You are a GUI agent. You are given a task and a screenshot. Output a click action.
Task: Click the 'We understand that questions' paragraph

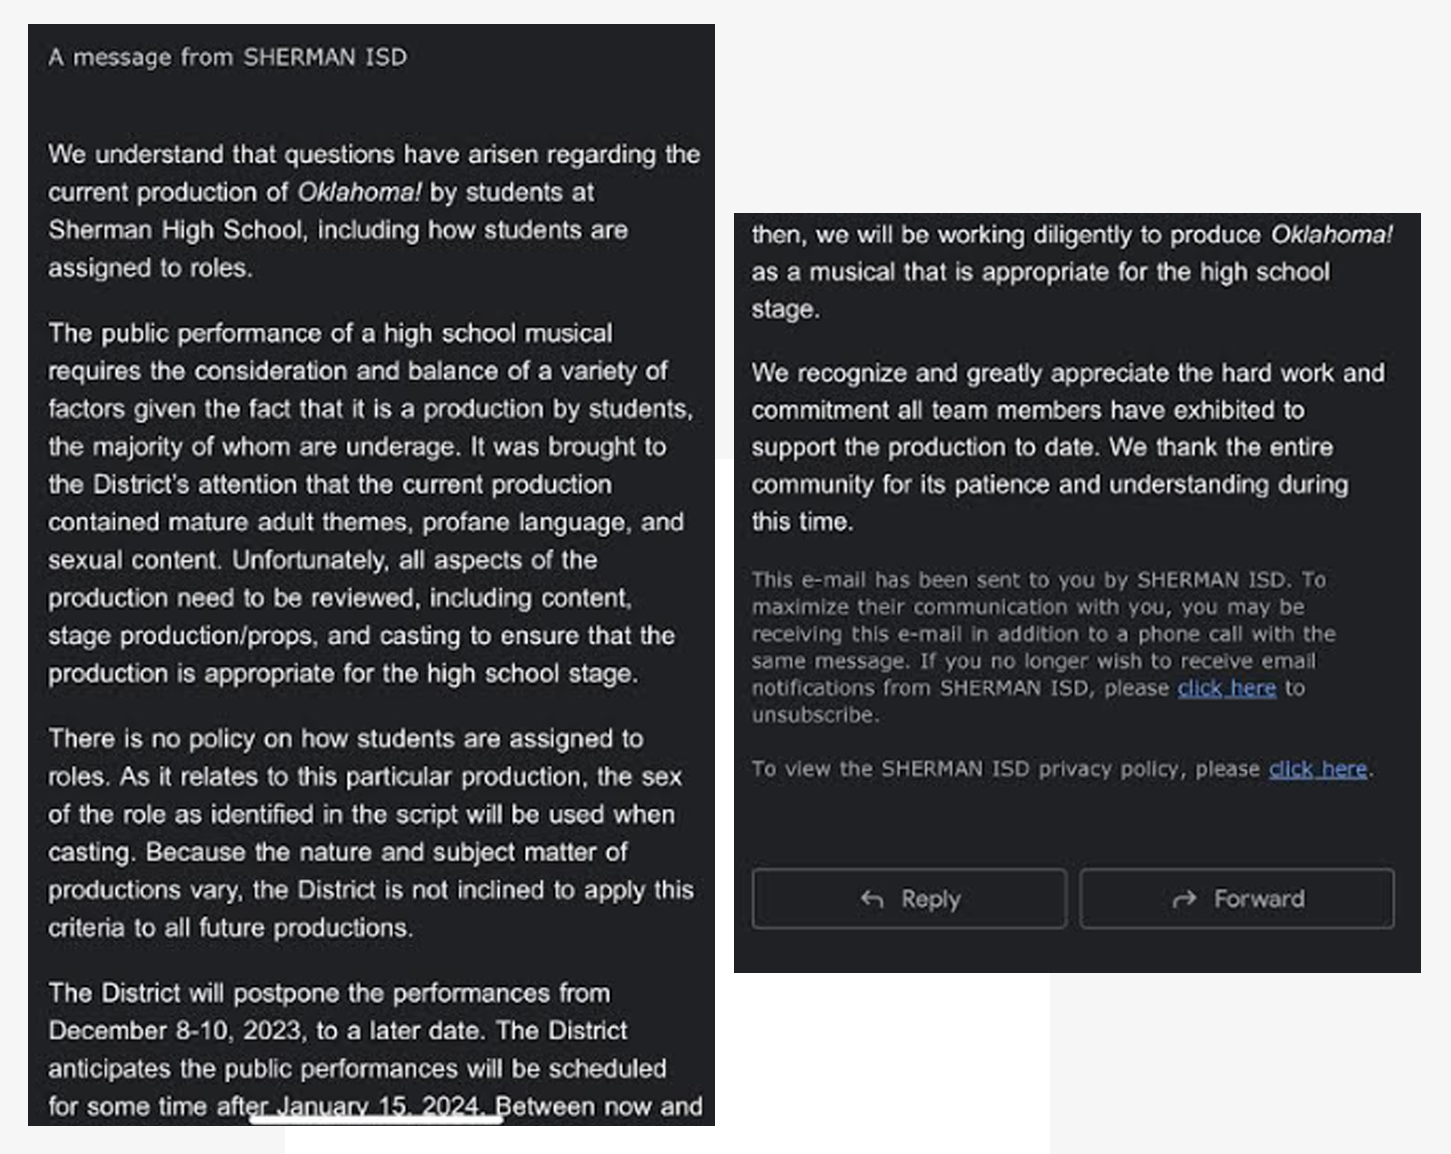373,211
